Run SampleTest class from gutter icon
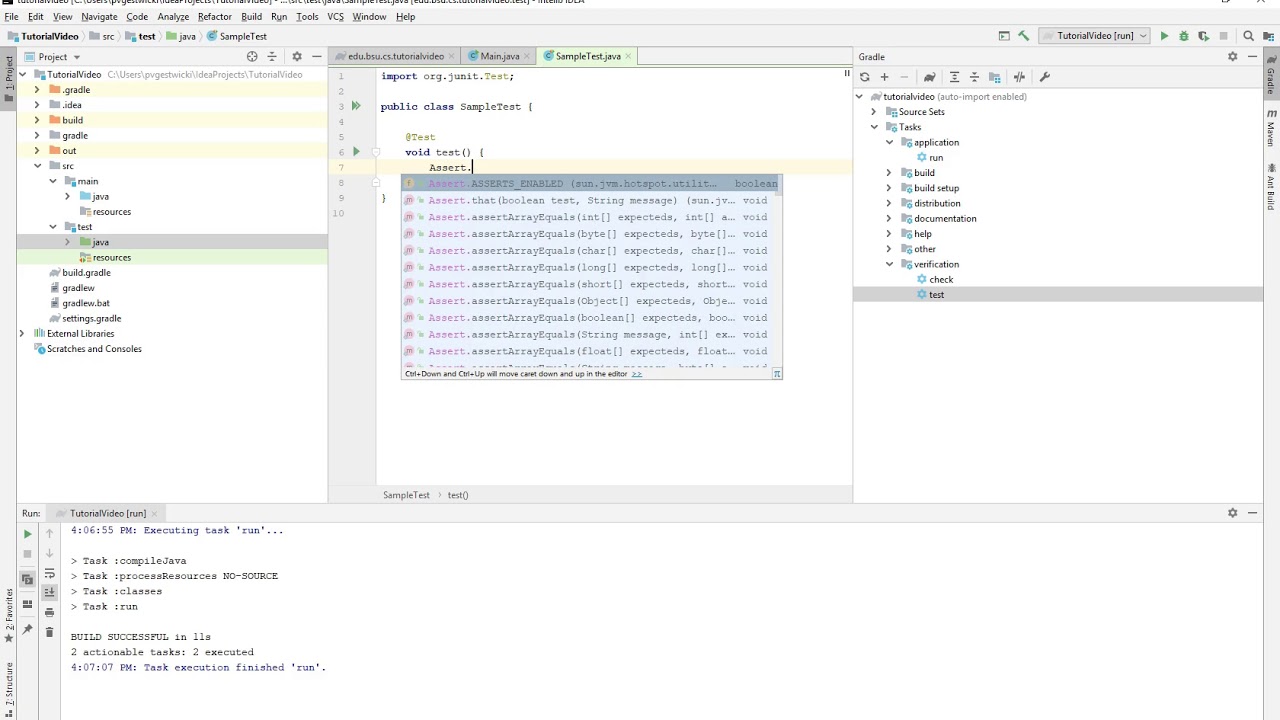Image resolution: width=1280 pixels, height=720 pixels. click(x=355, y=106)
